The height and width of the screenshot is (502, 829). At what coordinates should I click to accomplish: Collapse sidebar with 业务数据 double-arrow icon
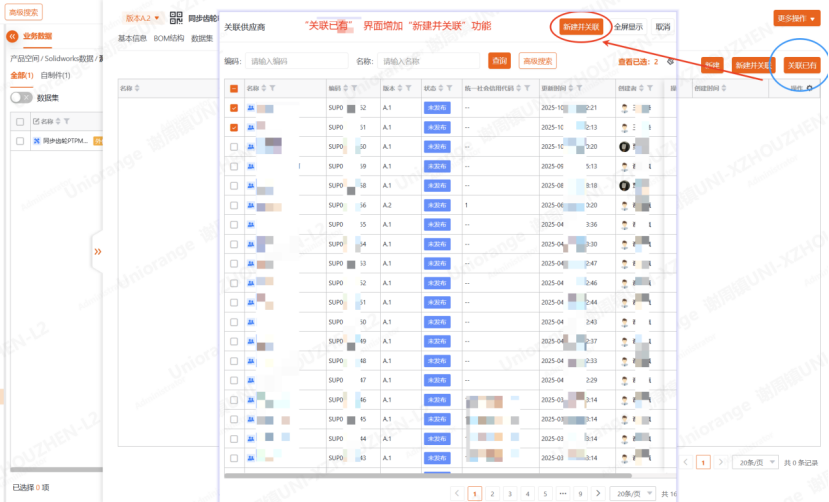point(13,36)
